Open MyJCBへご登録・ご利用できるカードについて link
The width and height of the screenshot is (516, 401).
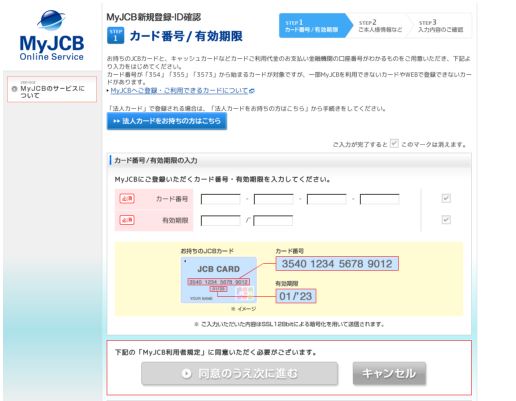179,91
